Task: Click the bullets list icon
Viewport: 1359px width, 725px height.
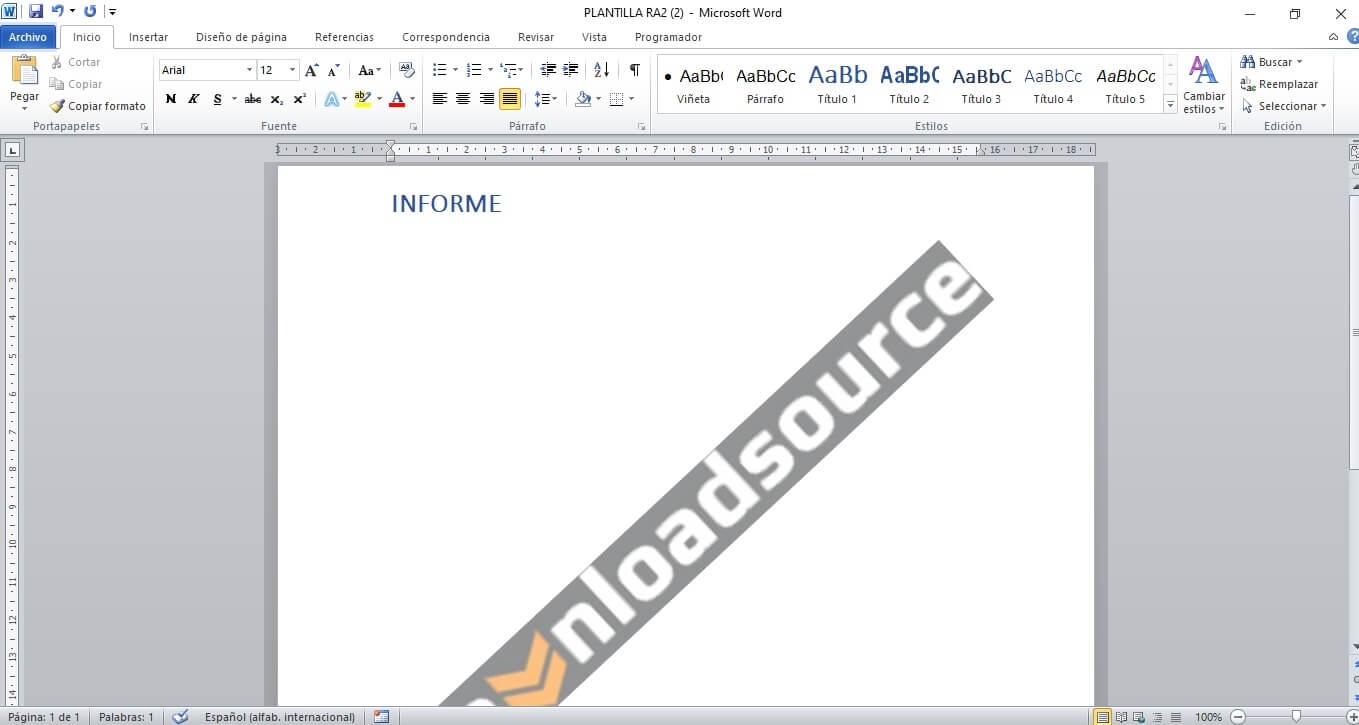Action: (439, 70)
